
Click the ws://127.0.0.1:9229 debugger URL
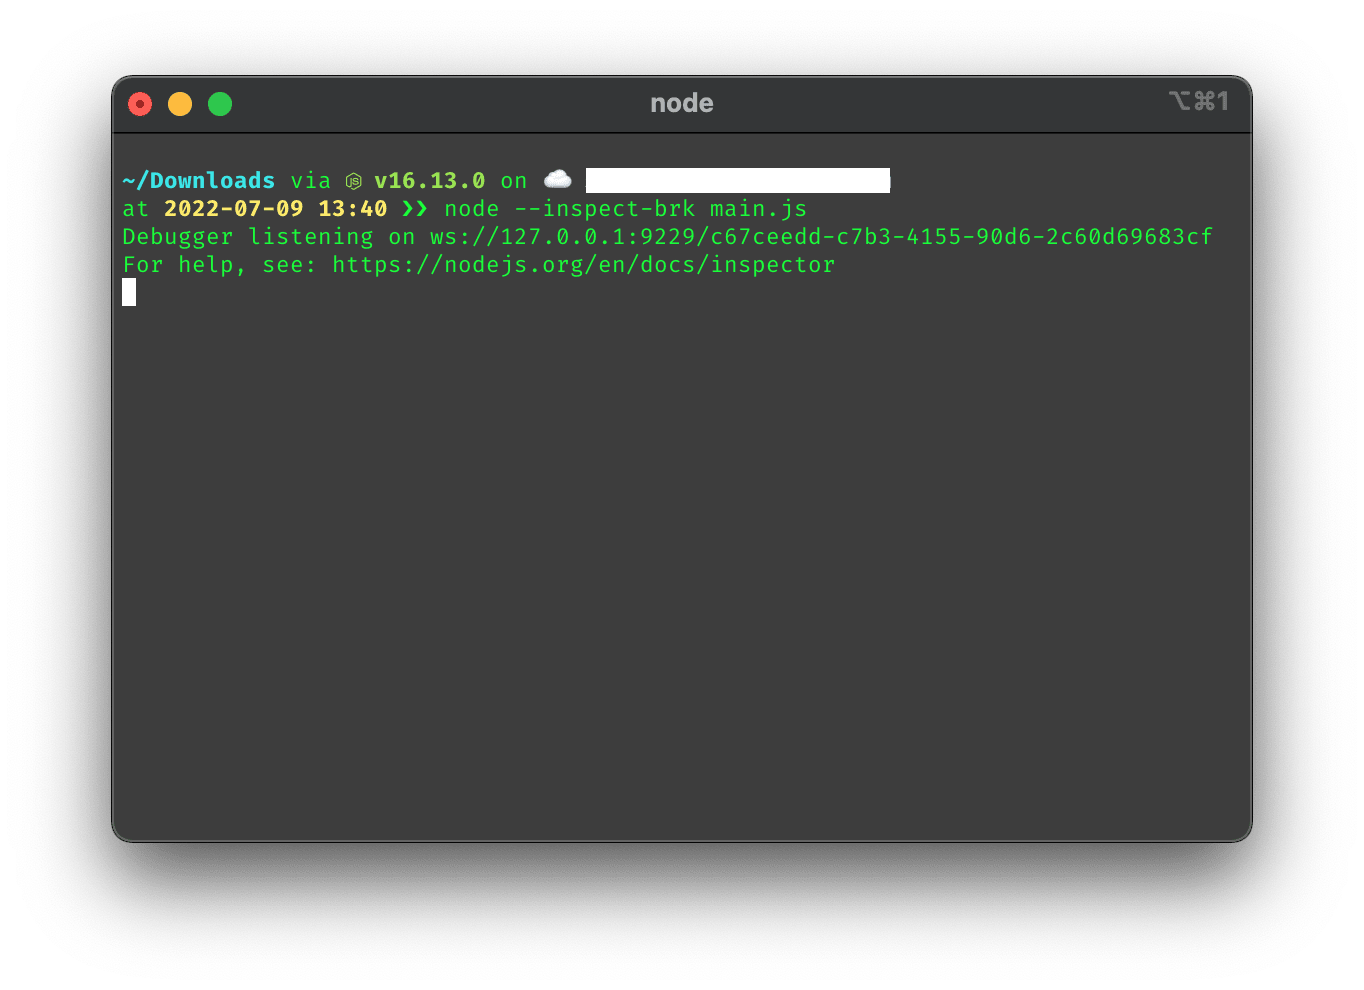coord(521,236)
